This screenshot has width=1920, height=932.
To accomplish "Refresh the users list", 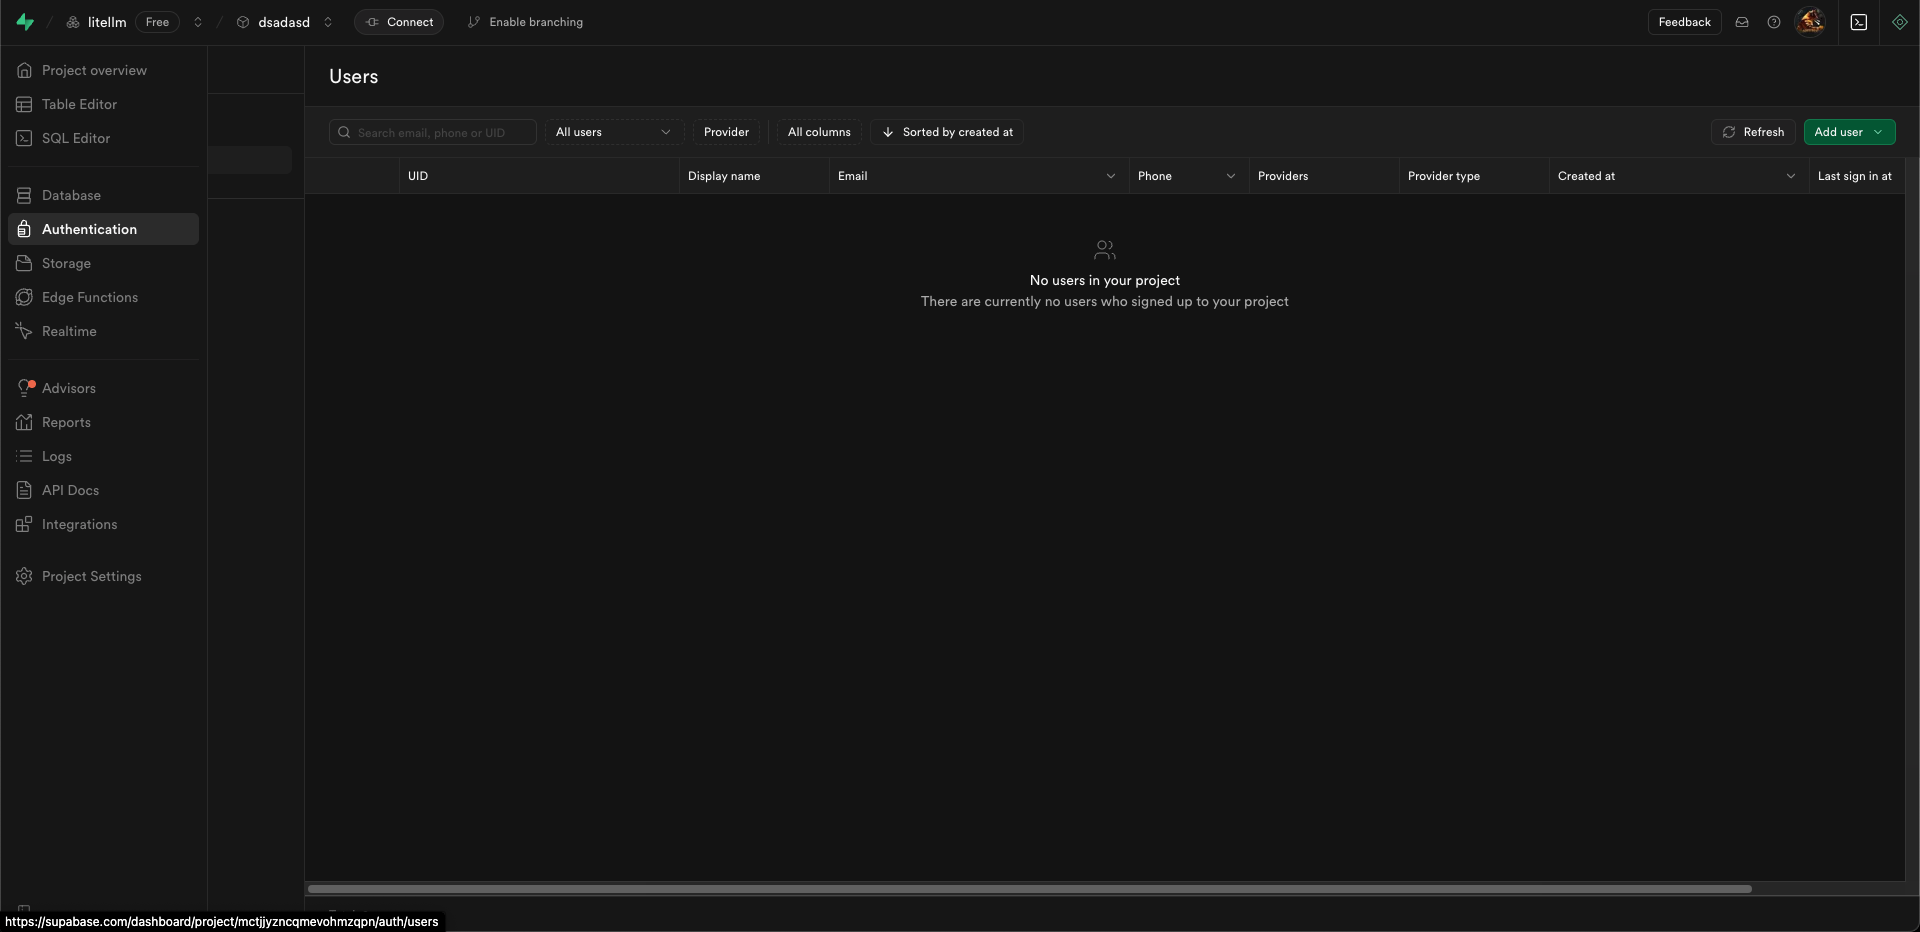I will tap(1752, 131).
